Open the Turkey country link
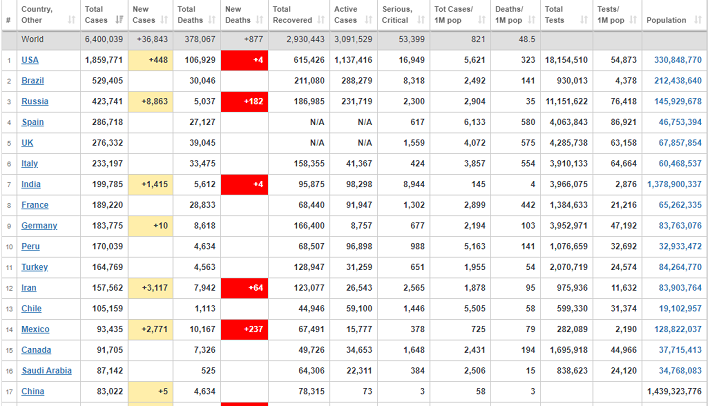 [x=34, y=267]
